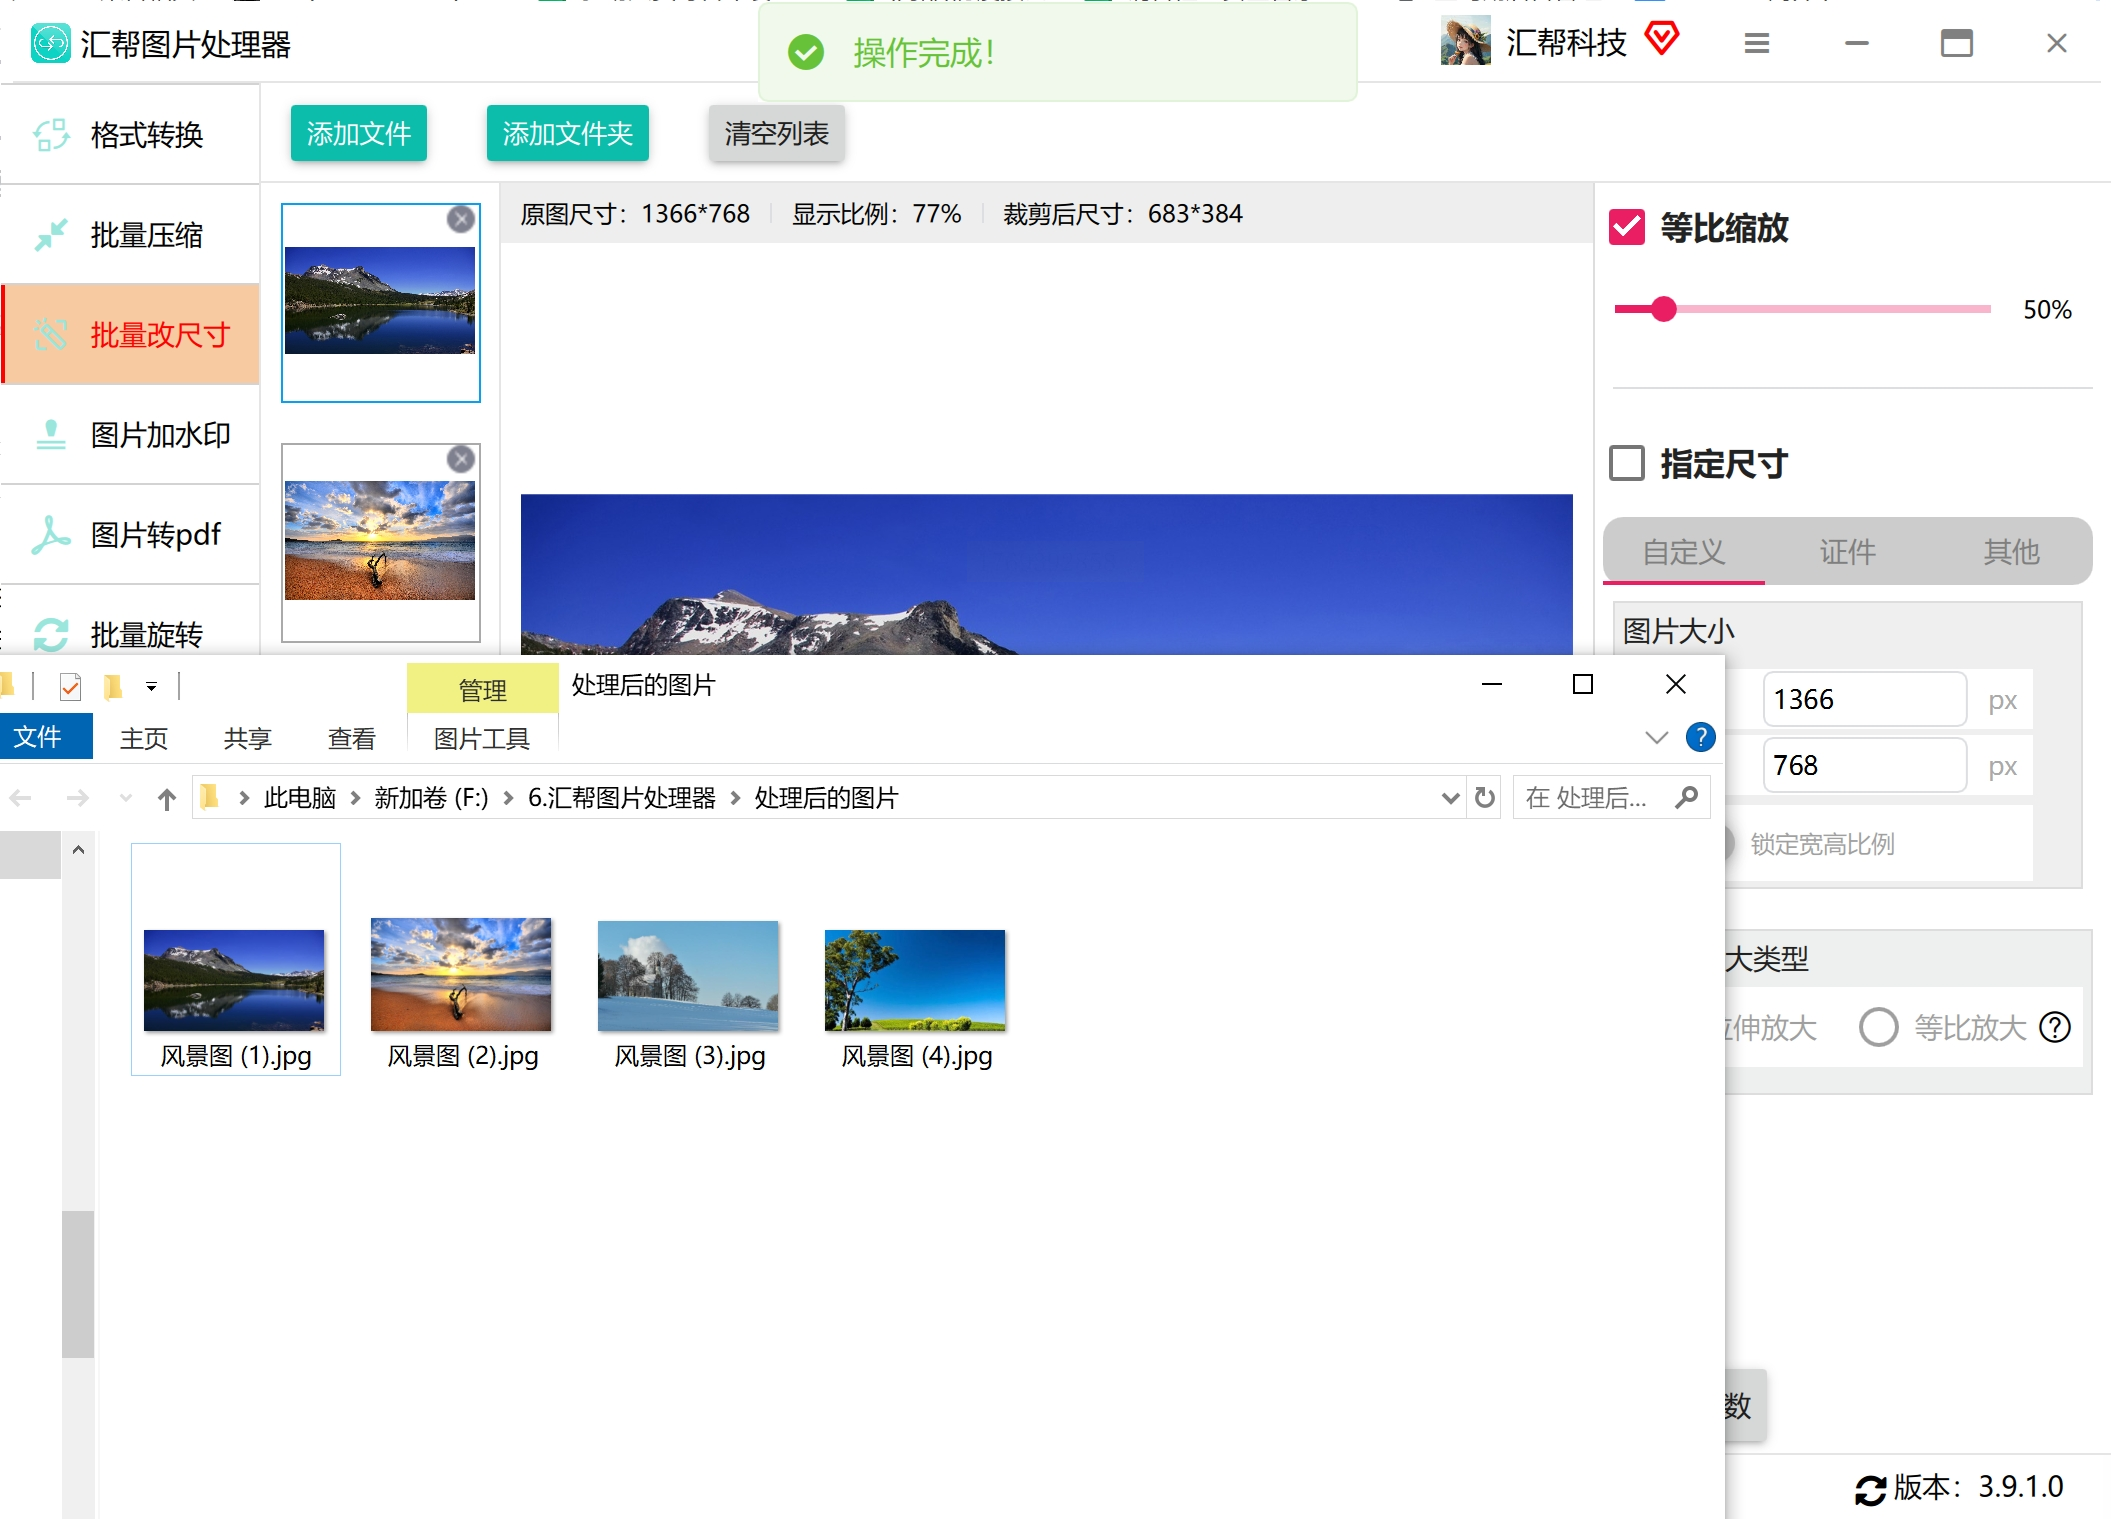Viewport: 2111px width, 1519px height.
Task: Open quick access toolbar dropdown arrow
Action: (152, 687)
